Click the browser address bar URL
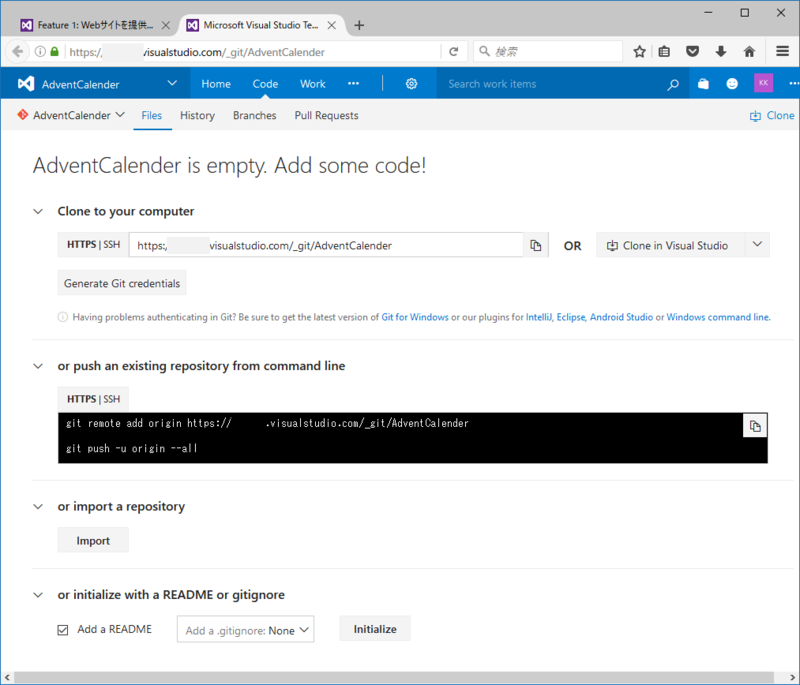The height and width of the screenshot is (685, 800). [253, 52]
